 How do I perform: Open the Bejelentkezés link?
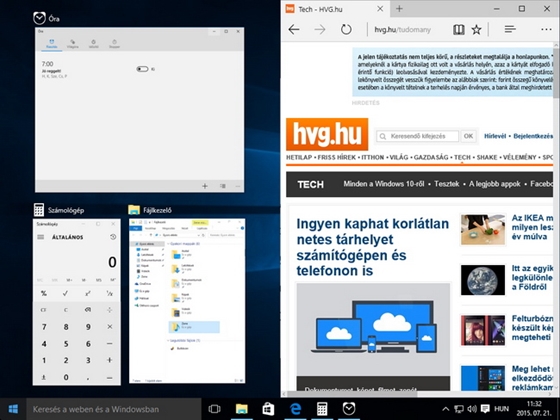click(533, 136)
